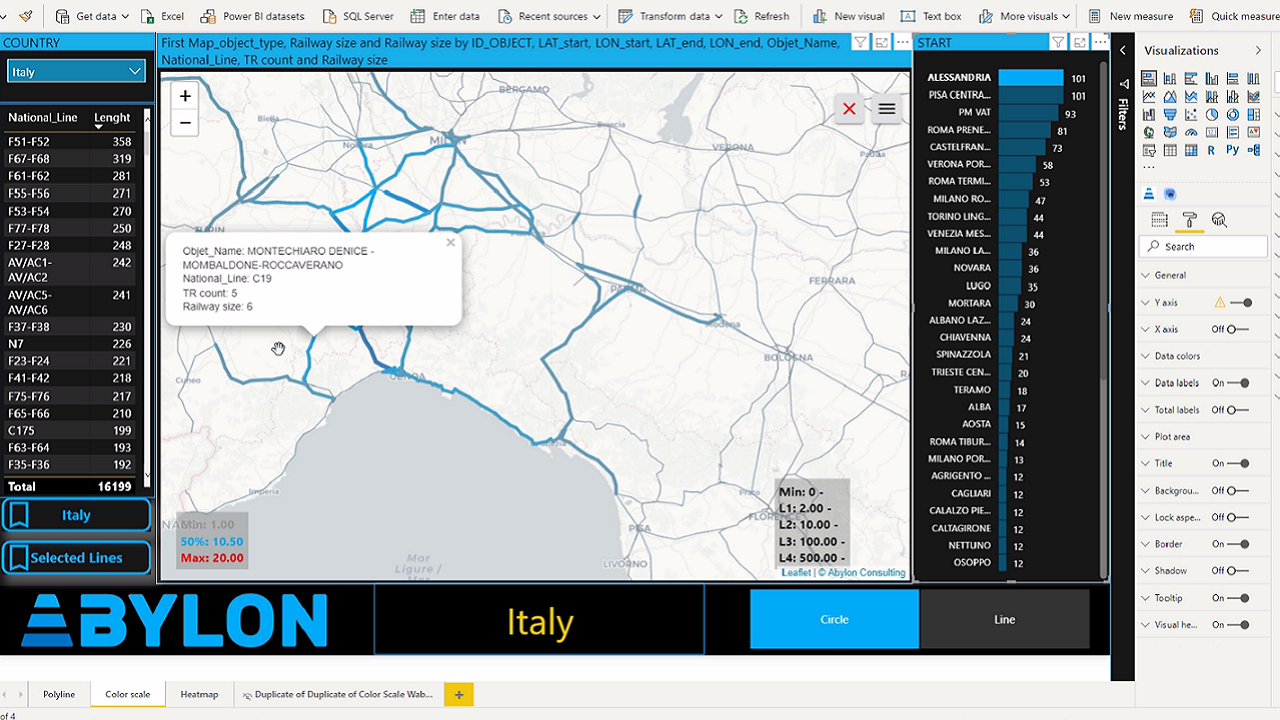
Task: Zoom out on the map
Action: click(x=185, y=122)
